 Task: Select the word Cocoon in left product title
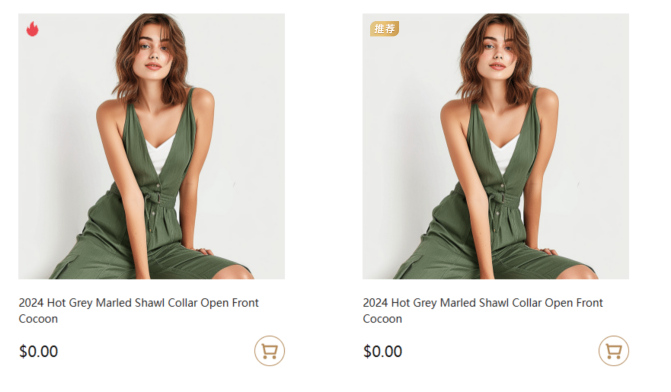38,319
